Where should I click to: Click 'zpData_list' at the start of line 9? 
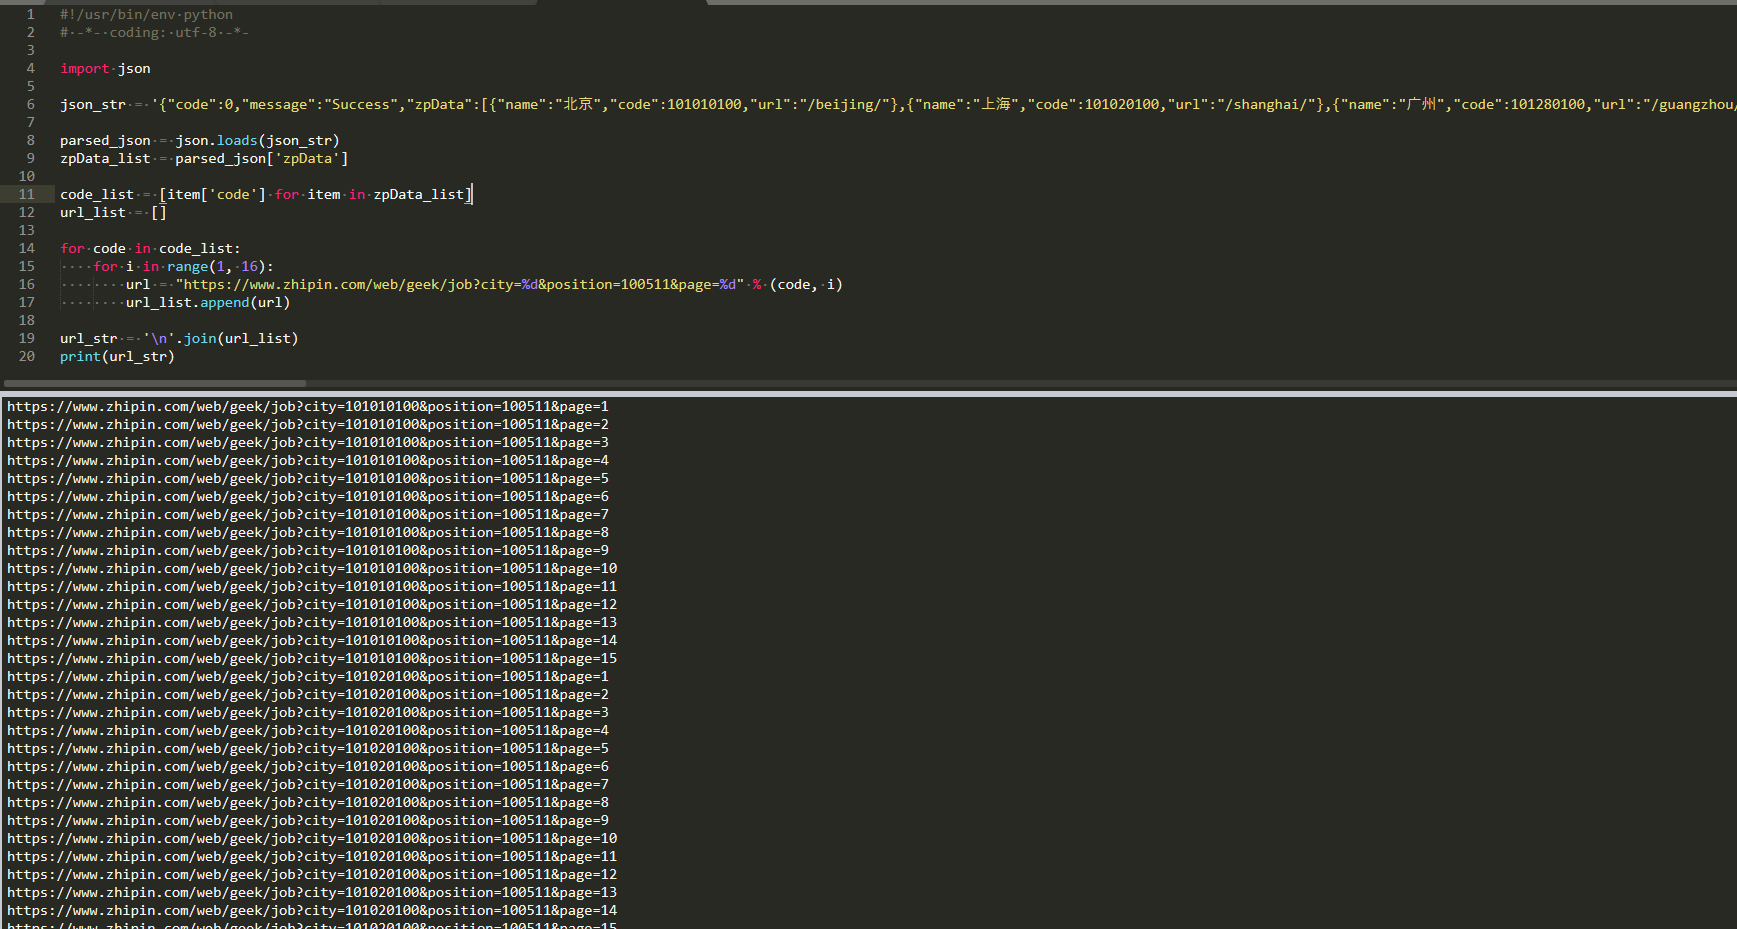[x=105, y=158]
